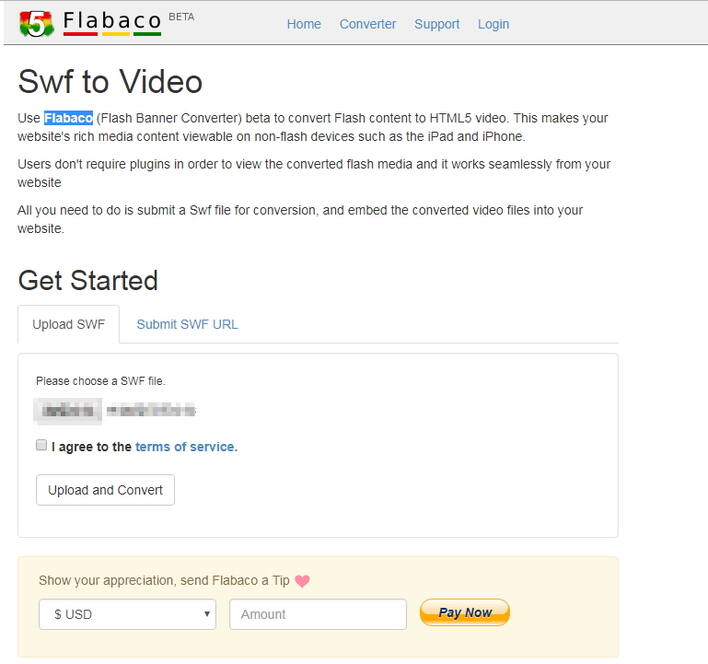Viewport: 708px width, 664px height.
Task: Click the Get Started heading
Action: (88, 280)
